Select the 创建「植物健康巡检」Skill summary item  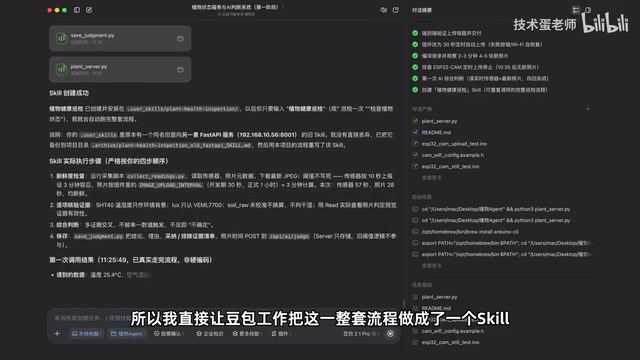pos(484,90)
